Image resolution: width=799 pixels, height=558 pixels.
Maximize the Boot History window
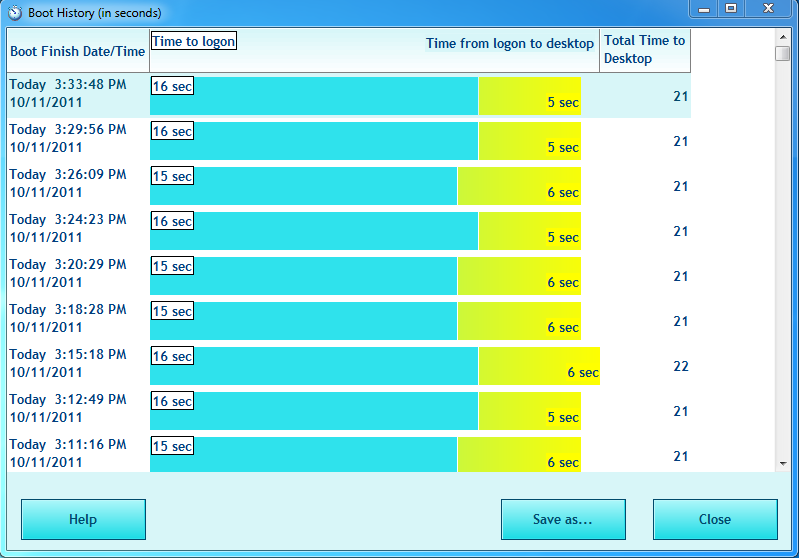click(x=731, y=9)
